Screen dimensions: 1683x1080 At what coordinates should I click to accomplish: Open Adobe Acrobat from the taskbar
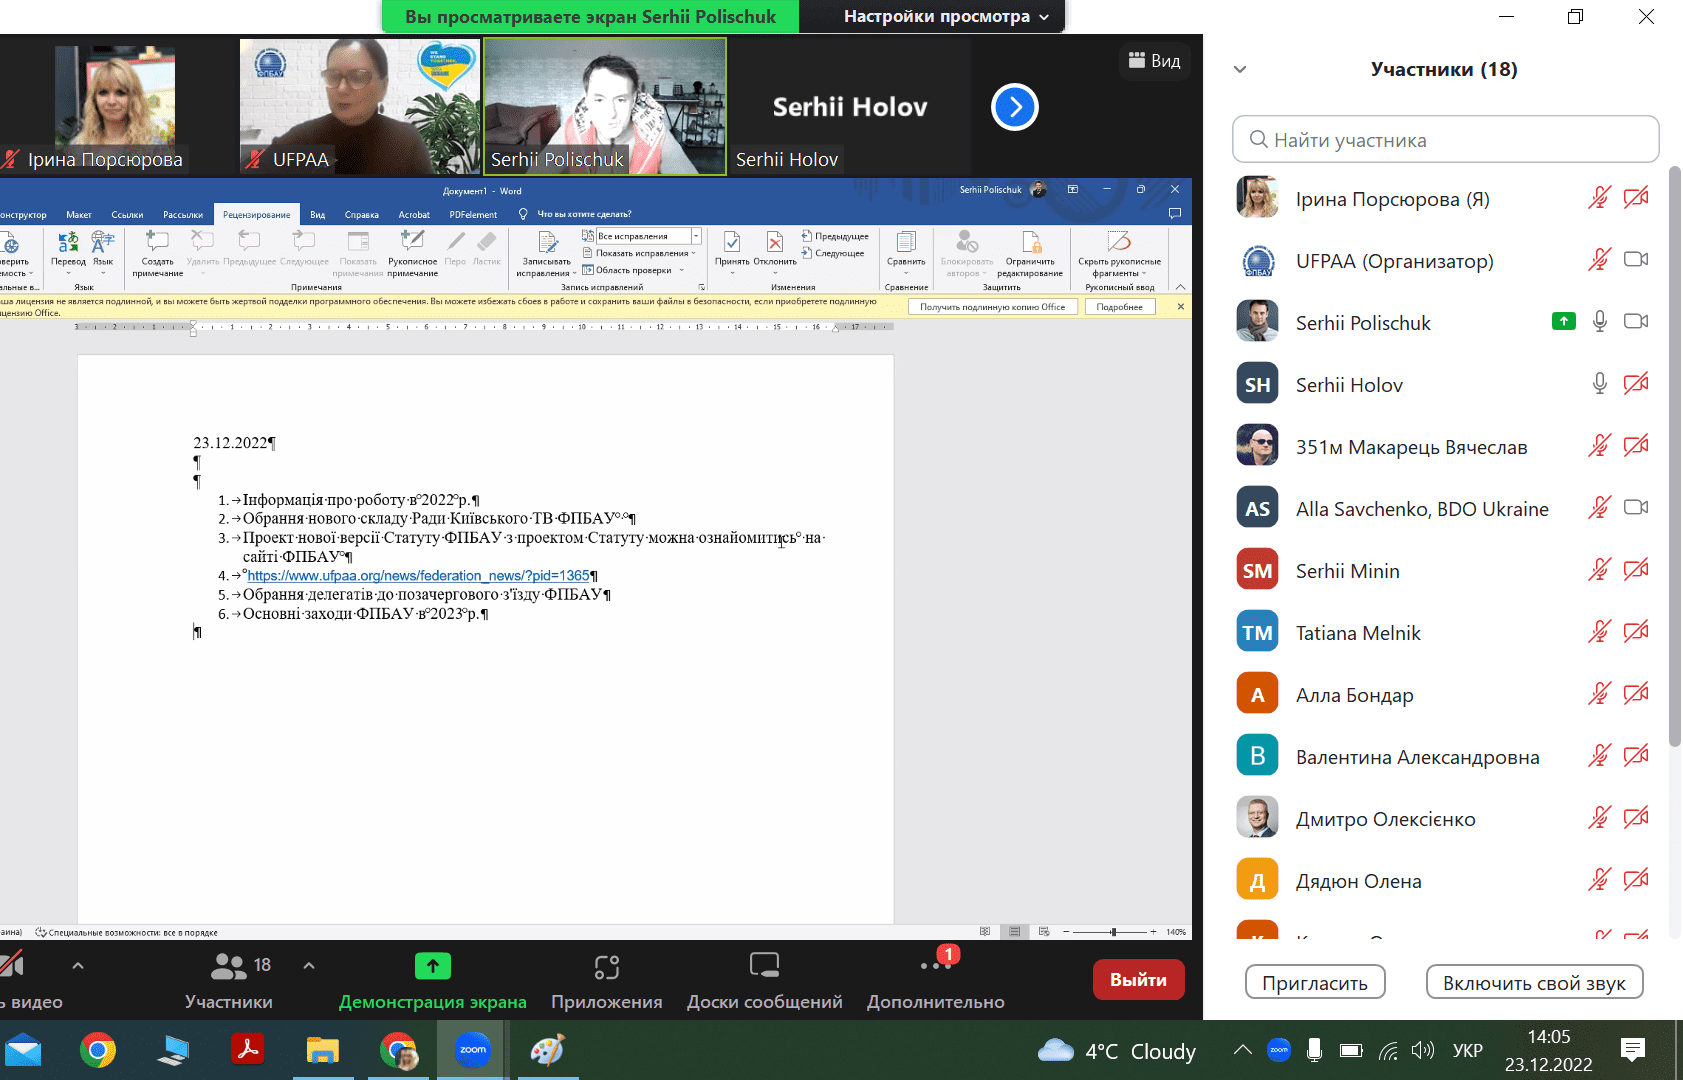[x=247, y=1050]
